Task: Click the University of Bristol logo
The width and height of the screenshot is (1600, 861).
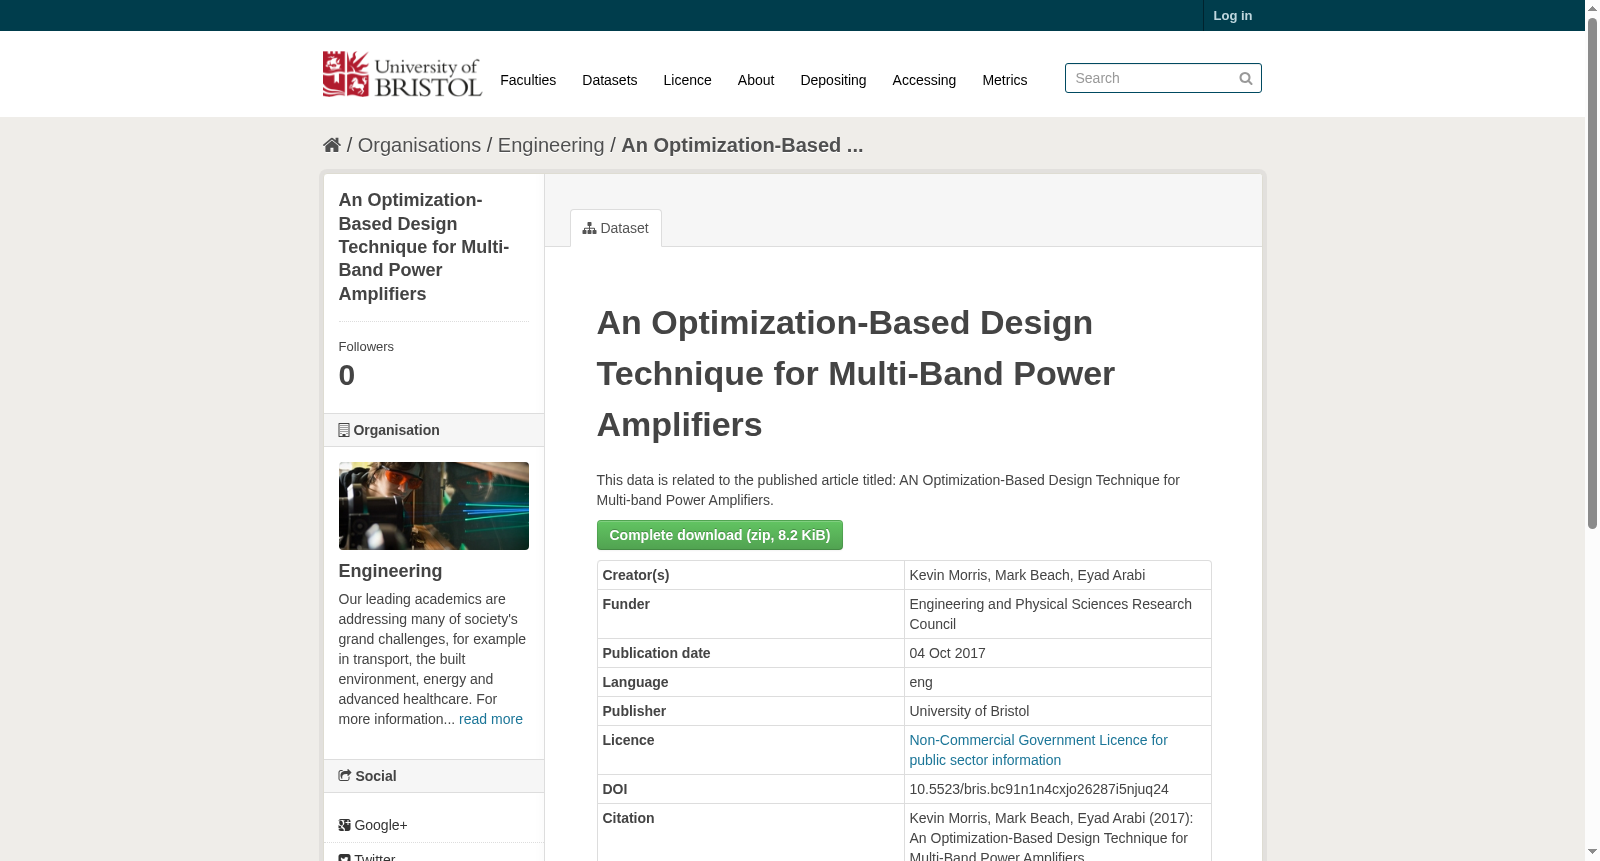Action: point(402,74)
